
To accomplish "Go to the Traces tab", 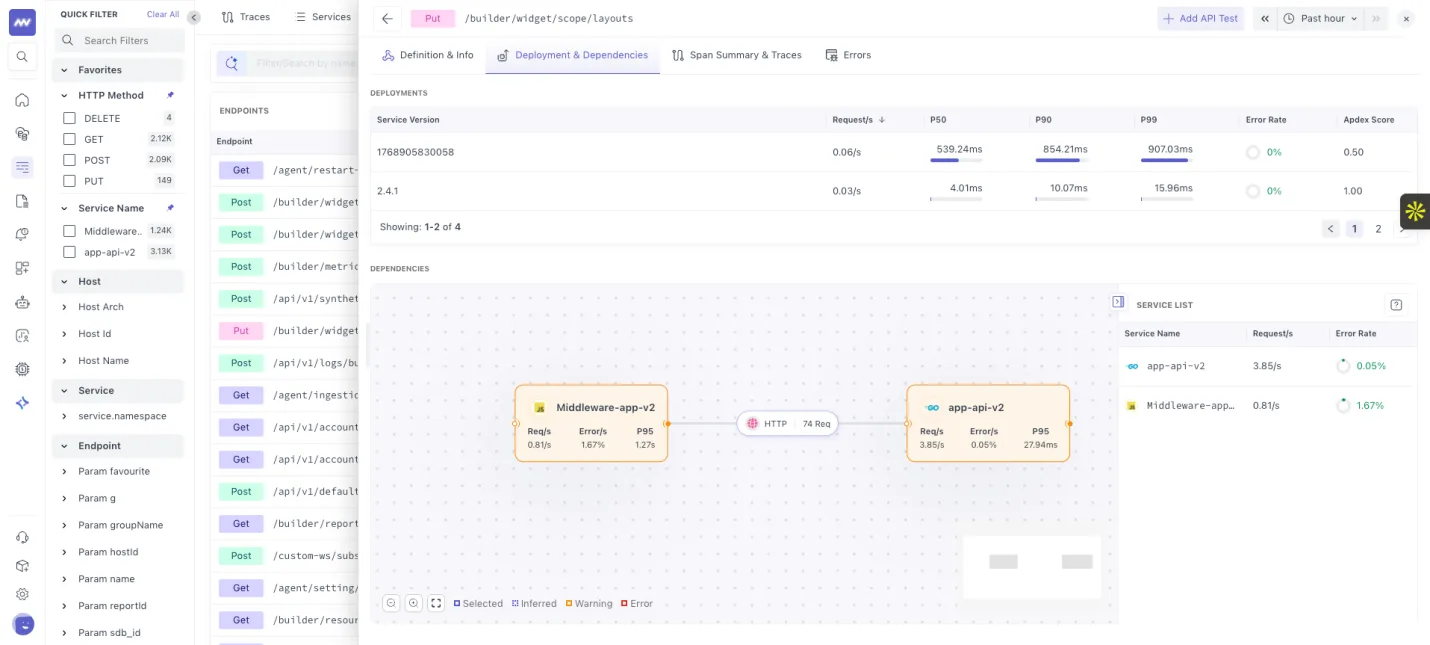I will pos(246,17).
